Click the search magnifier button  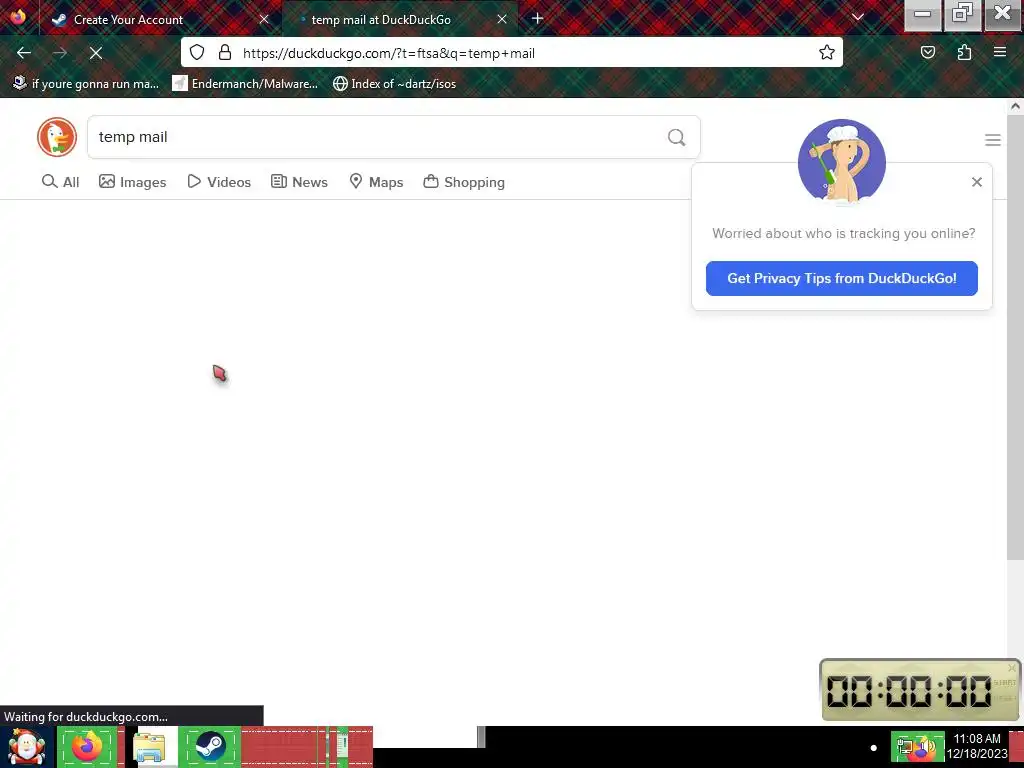click(x=677, y=137)
